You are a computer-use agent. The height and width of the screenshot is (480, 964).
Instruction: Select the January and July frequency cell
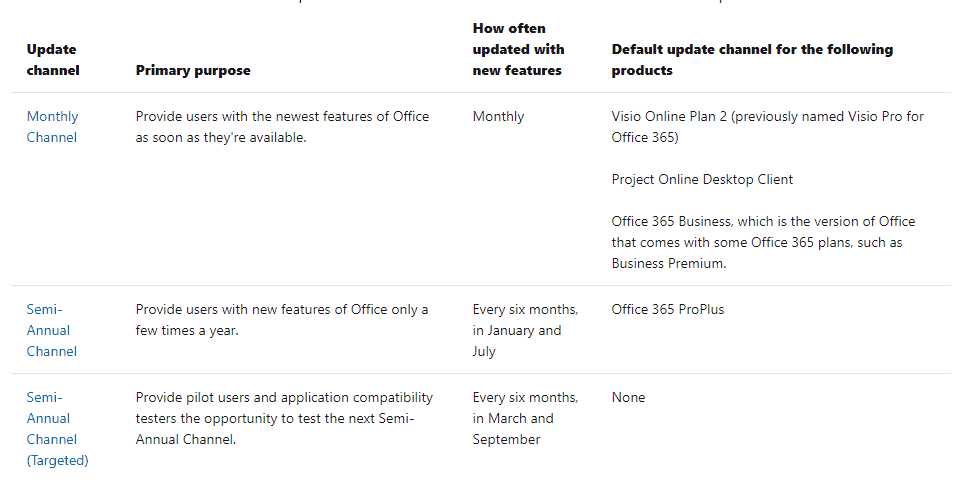pos(525,330)
